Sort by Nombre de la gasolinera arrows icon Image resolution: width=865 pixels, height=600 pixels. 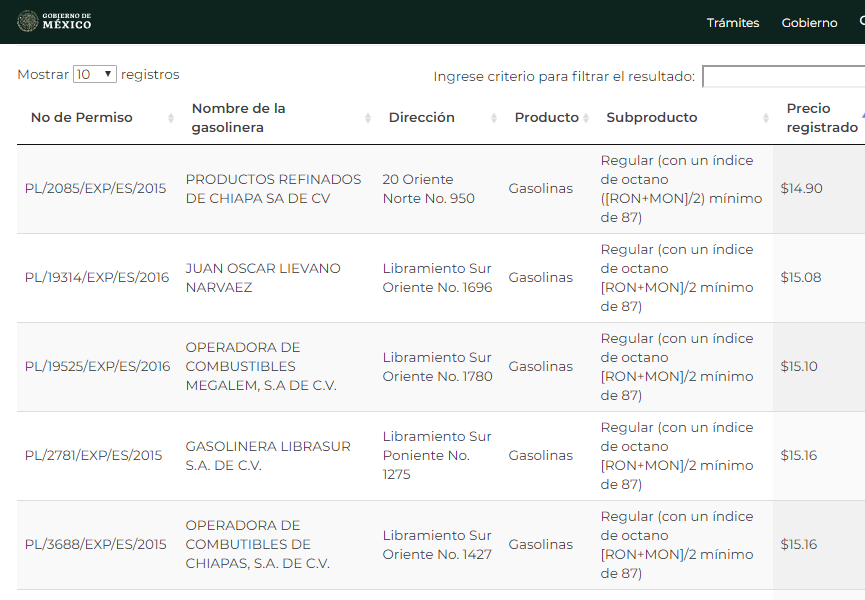[x=368, y=117]
